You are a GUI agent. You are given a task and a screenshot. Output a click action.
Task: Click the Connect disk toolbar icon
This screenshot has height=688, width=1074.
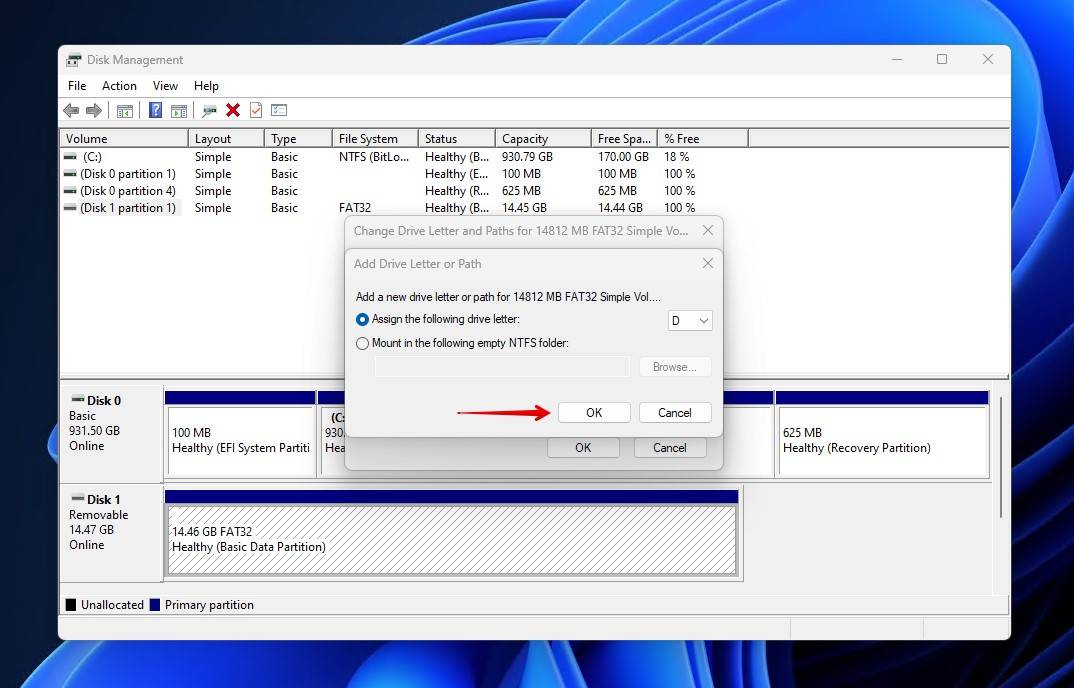[x=210, y=110]
